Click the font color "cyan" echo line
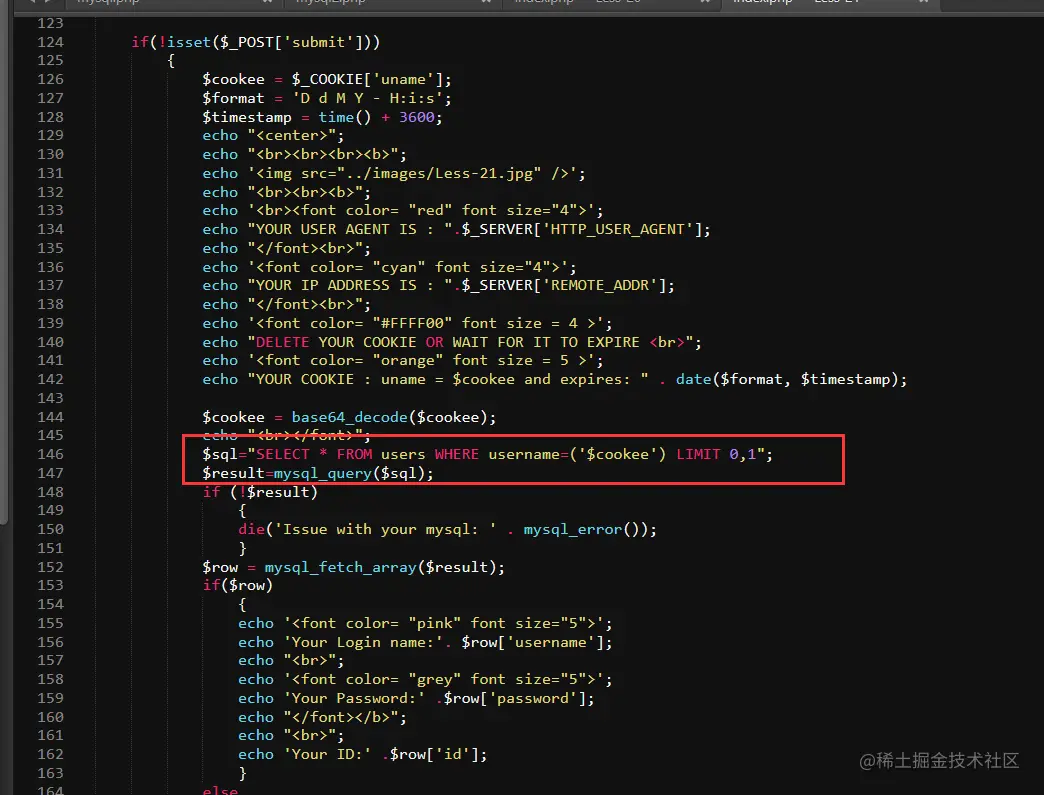Image resolution: width=1044 pixels, height=795 pixels. (390, 267)
